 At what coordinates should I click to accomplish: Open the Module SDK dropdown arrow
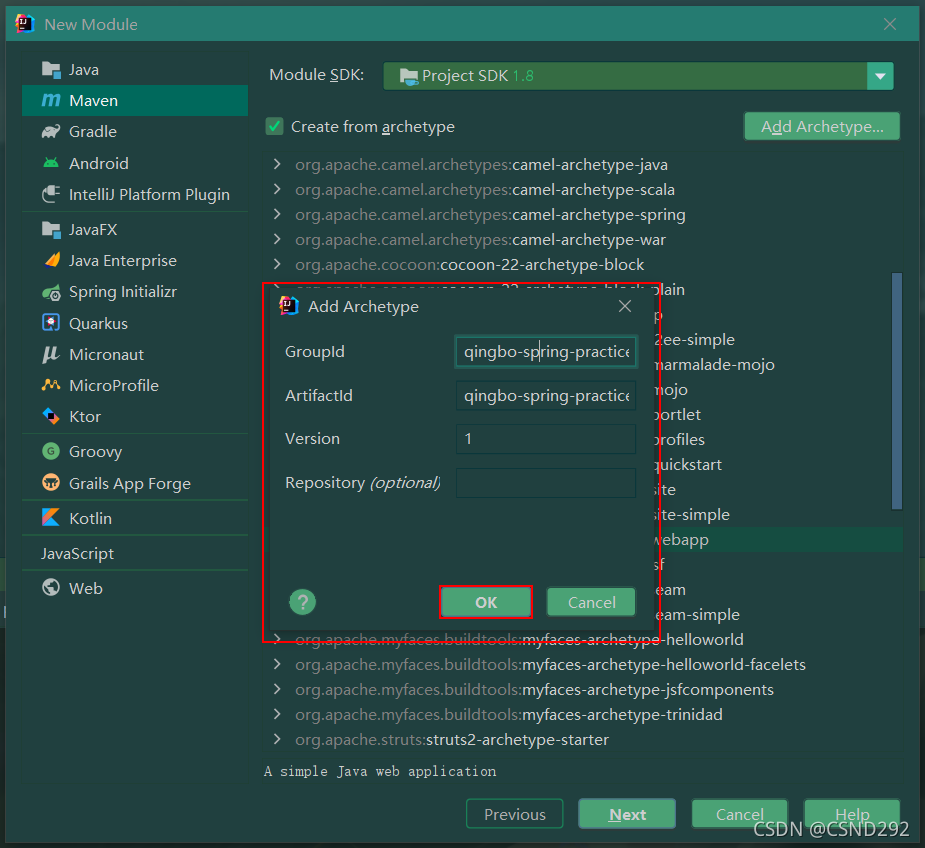click(880, 76)
